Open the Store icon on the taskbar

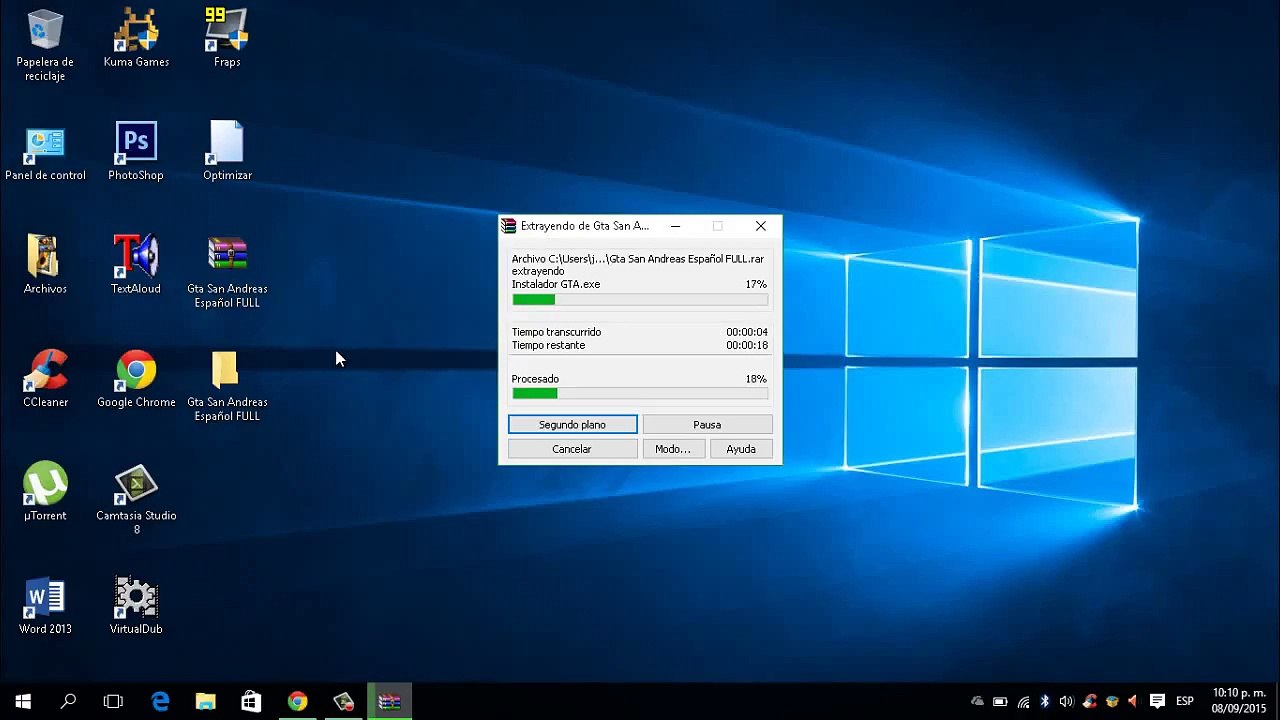[251, 701]
